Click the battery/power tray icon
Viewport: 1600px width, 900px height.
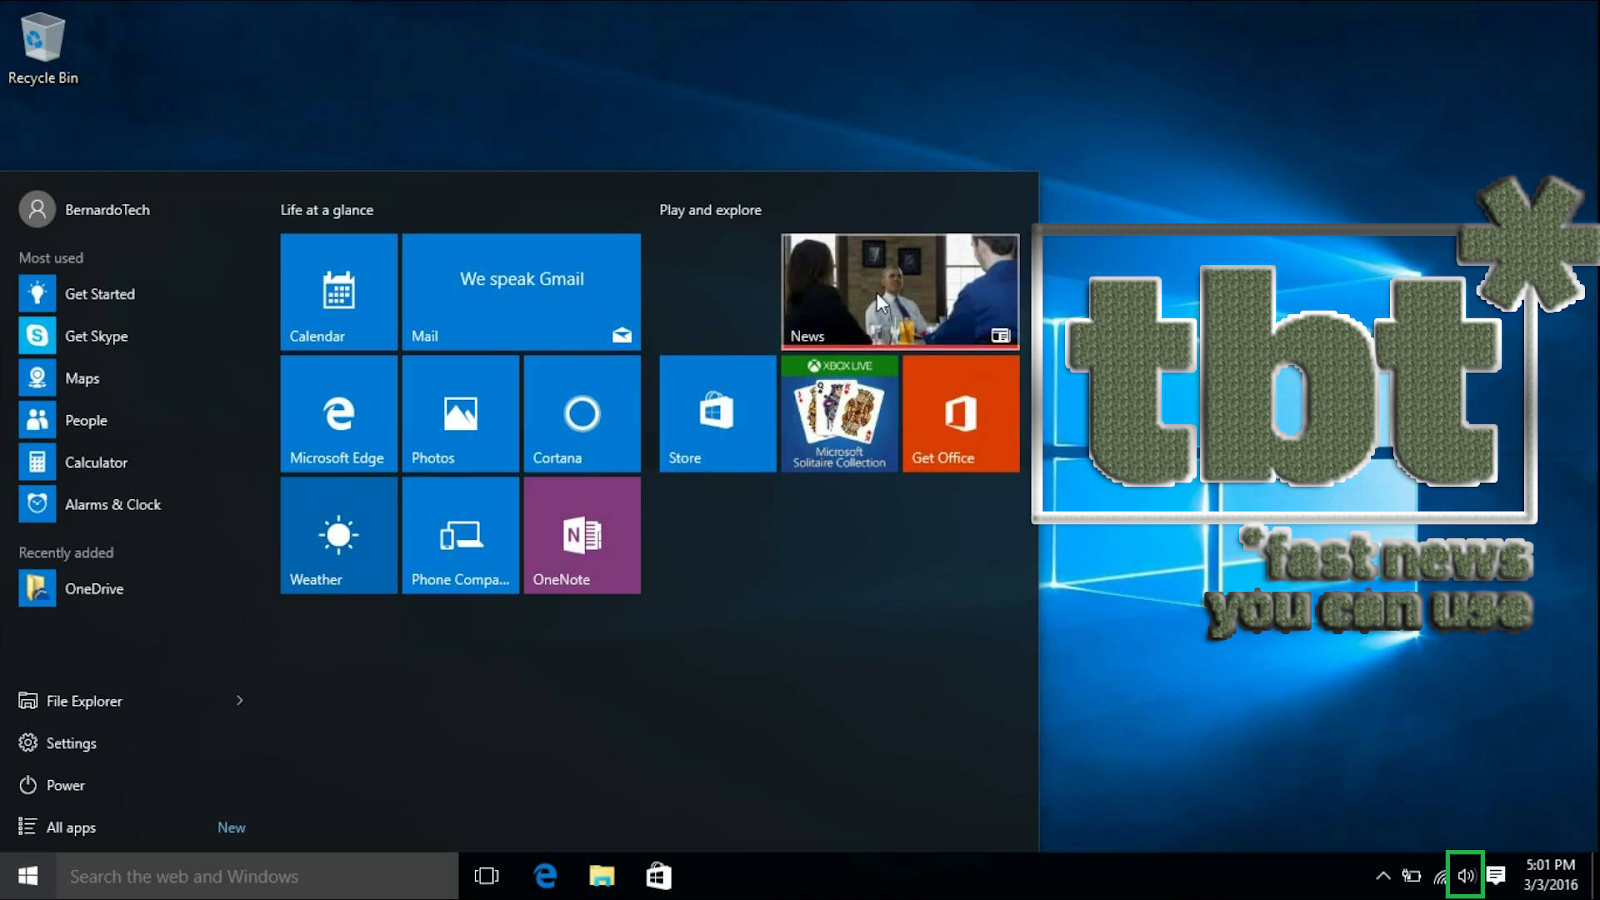coord(1411,876)
